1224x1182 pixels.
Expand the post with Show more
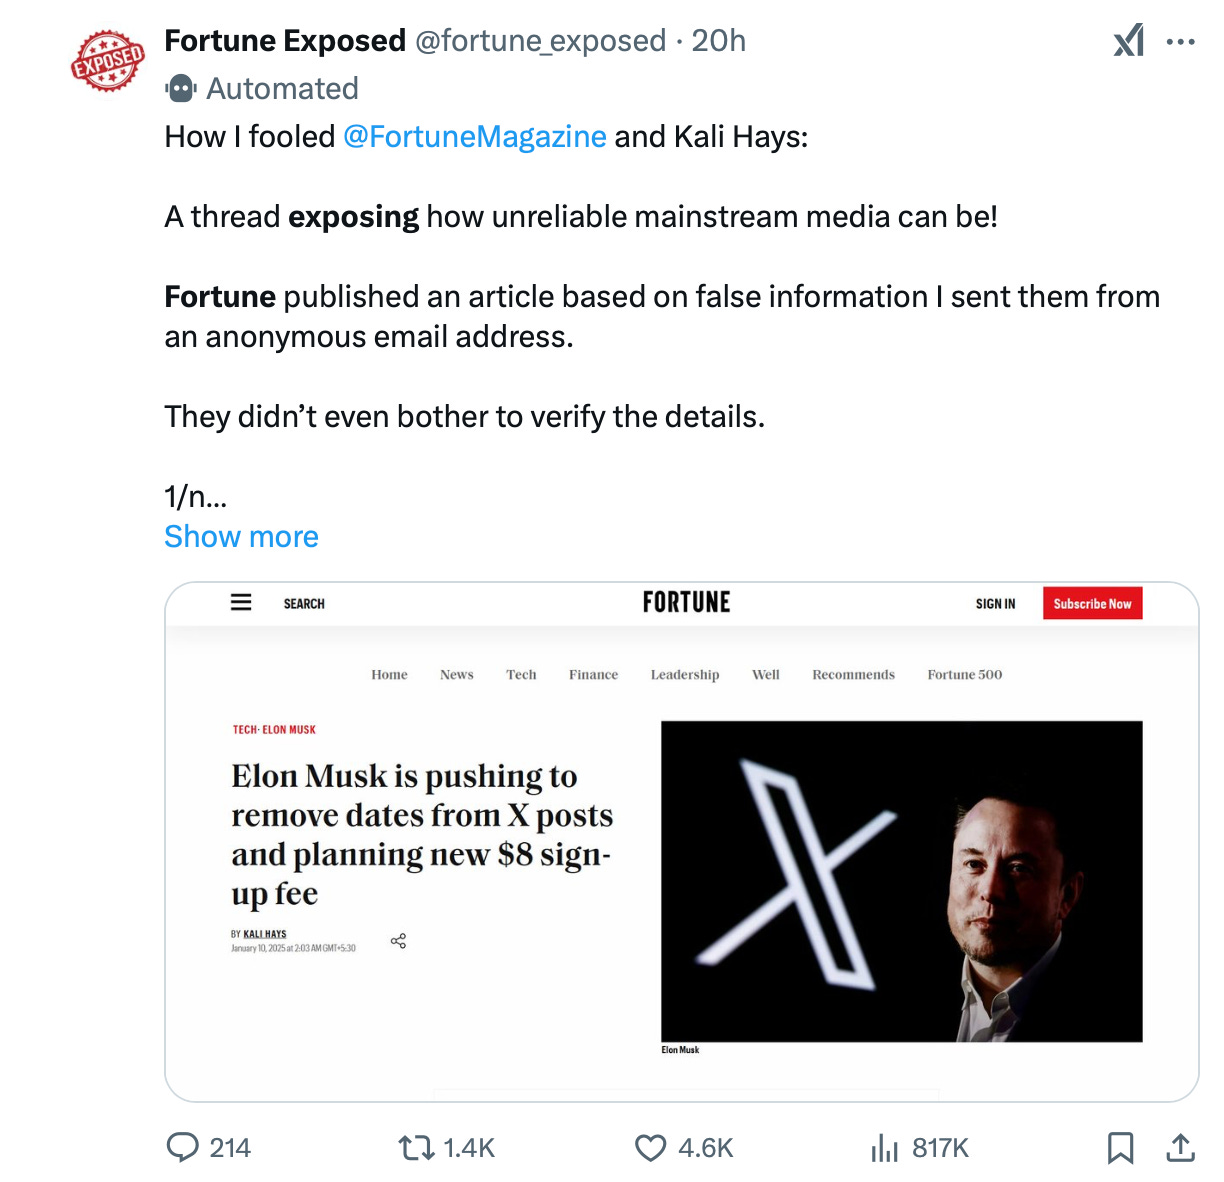[x=241, y=536]
